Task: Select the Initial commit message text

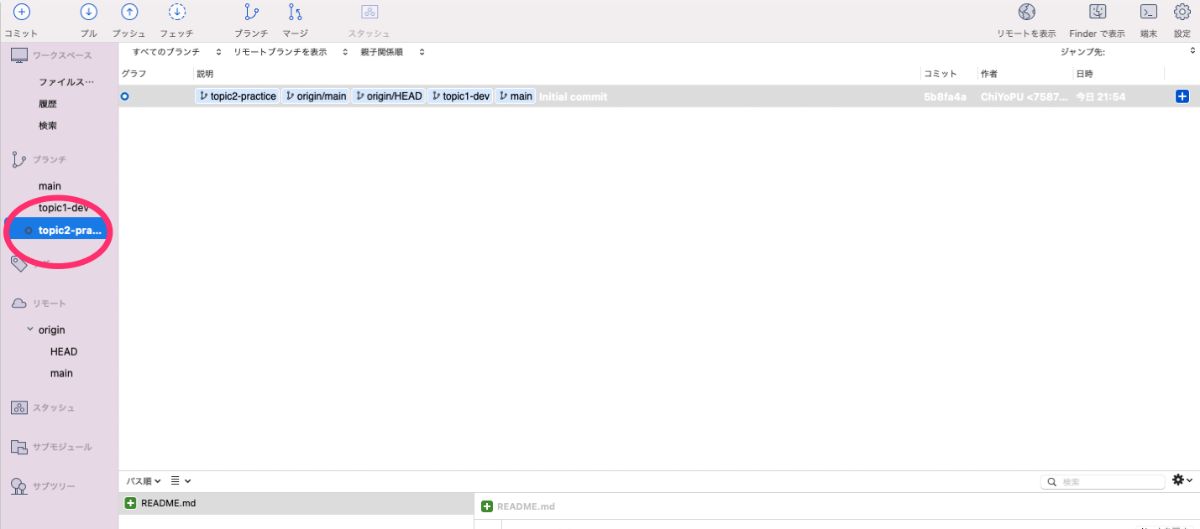Action: click(x=573, y=97)
